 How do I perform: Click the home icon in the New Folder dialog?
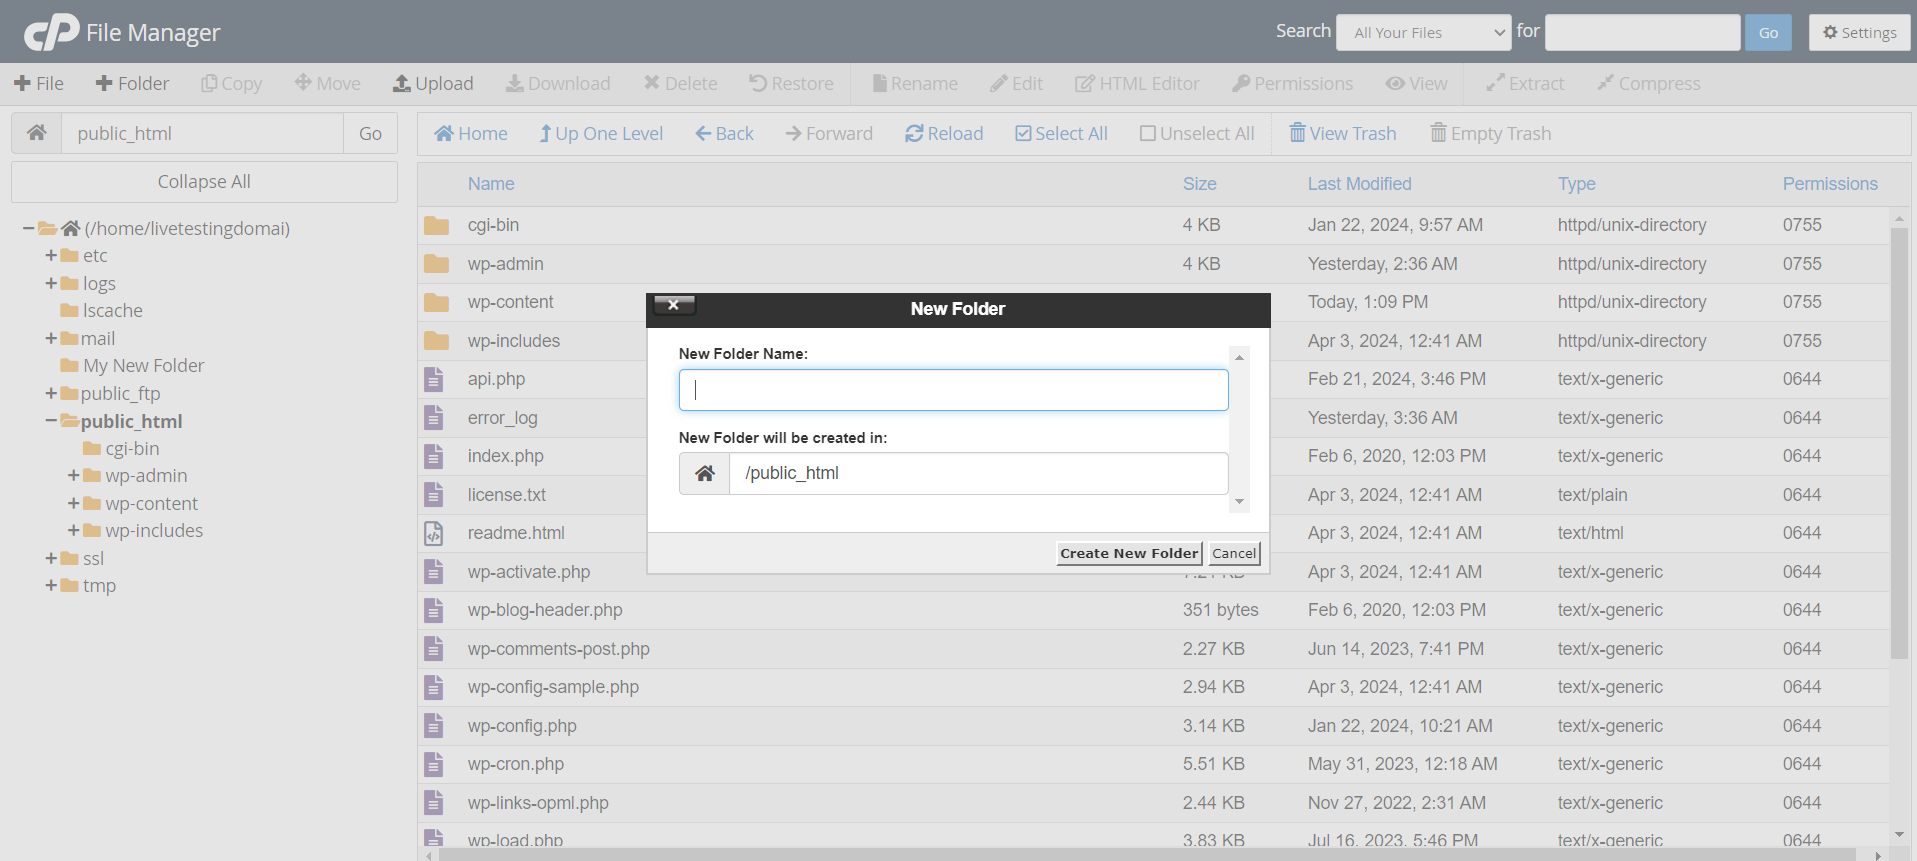point(705,473)
